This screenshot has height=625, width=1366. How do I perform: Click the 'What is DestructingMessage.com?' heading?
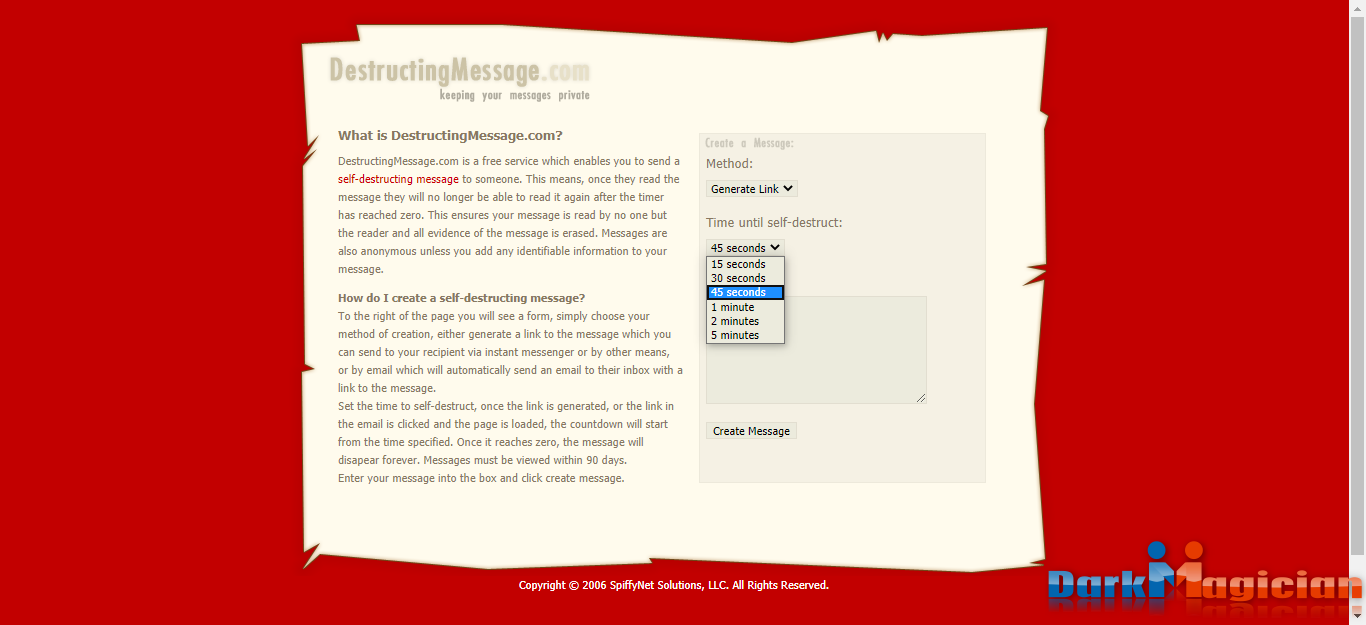coord(450,135)
